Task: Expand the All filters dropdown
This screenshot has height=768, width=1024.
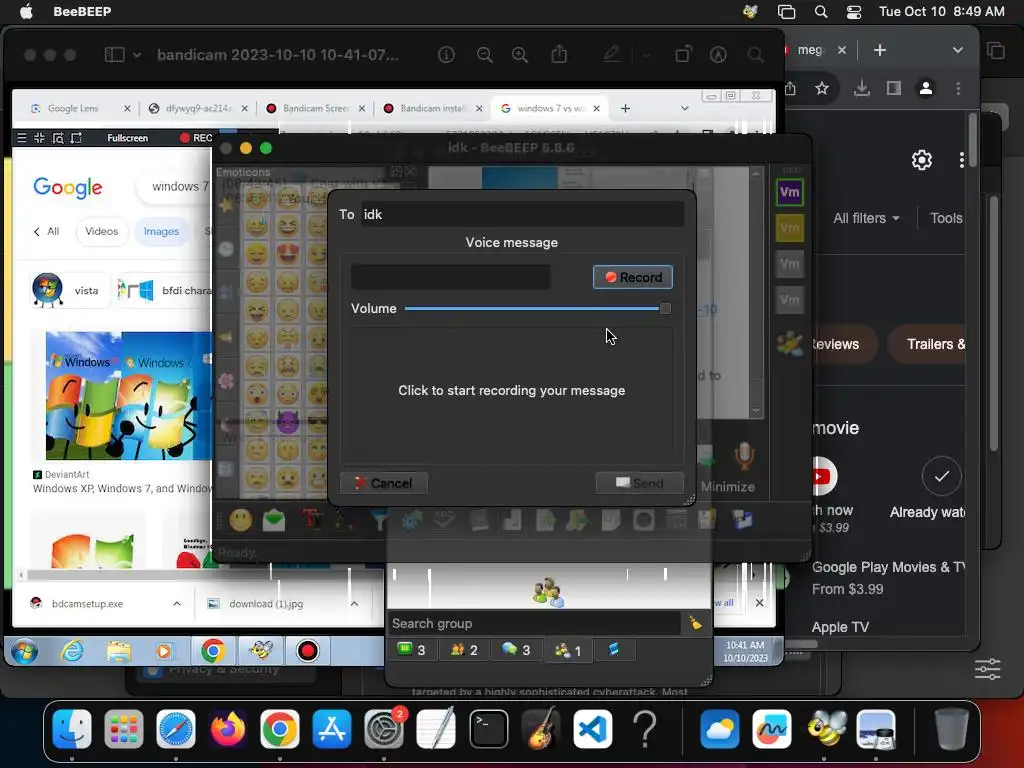Action: tap(867, 218)
